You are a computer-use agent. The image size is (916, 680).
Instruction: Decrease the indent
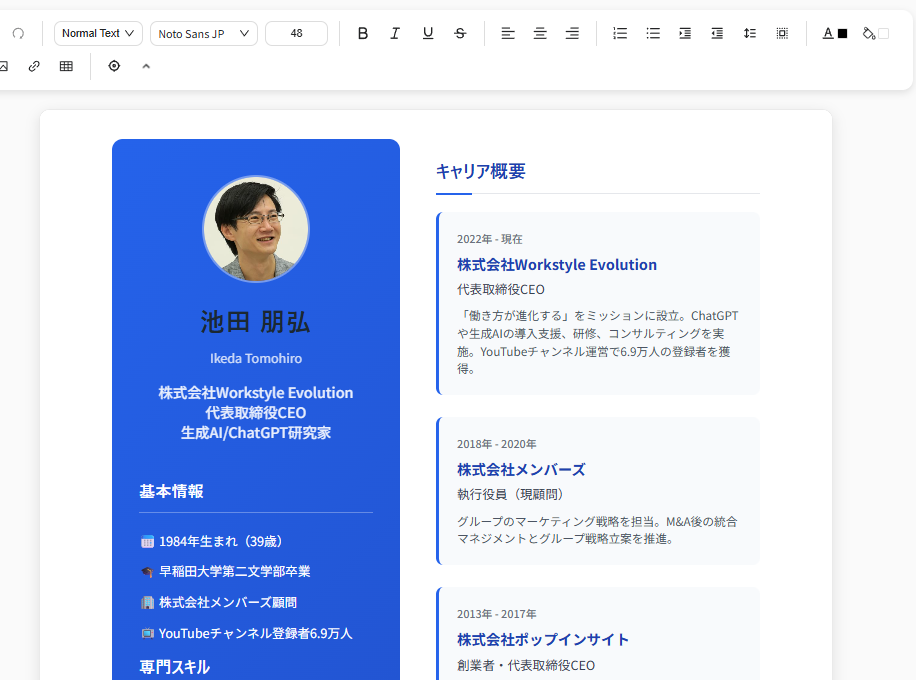coord(717,33)
